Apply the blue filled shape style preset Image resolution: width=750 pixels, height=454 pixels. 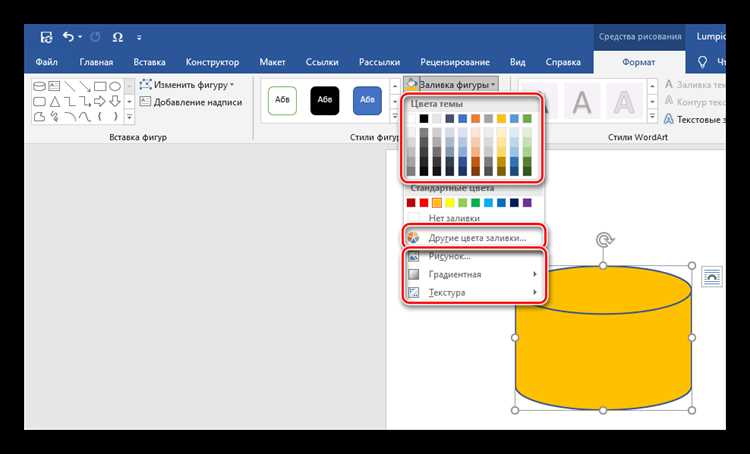point(367,100)
